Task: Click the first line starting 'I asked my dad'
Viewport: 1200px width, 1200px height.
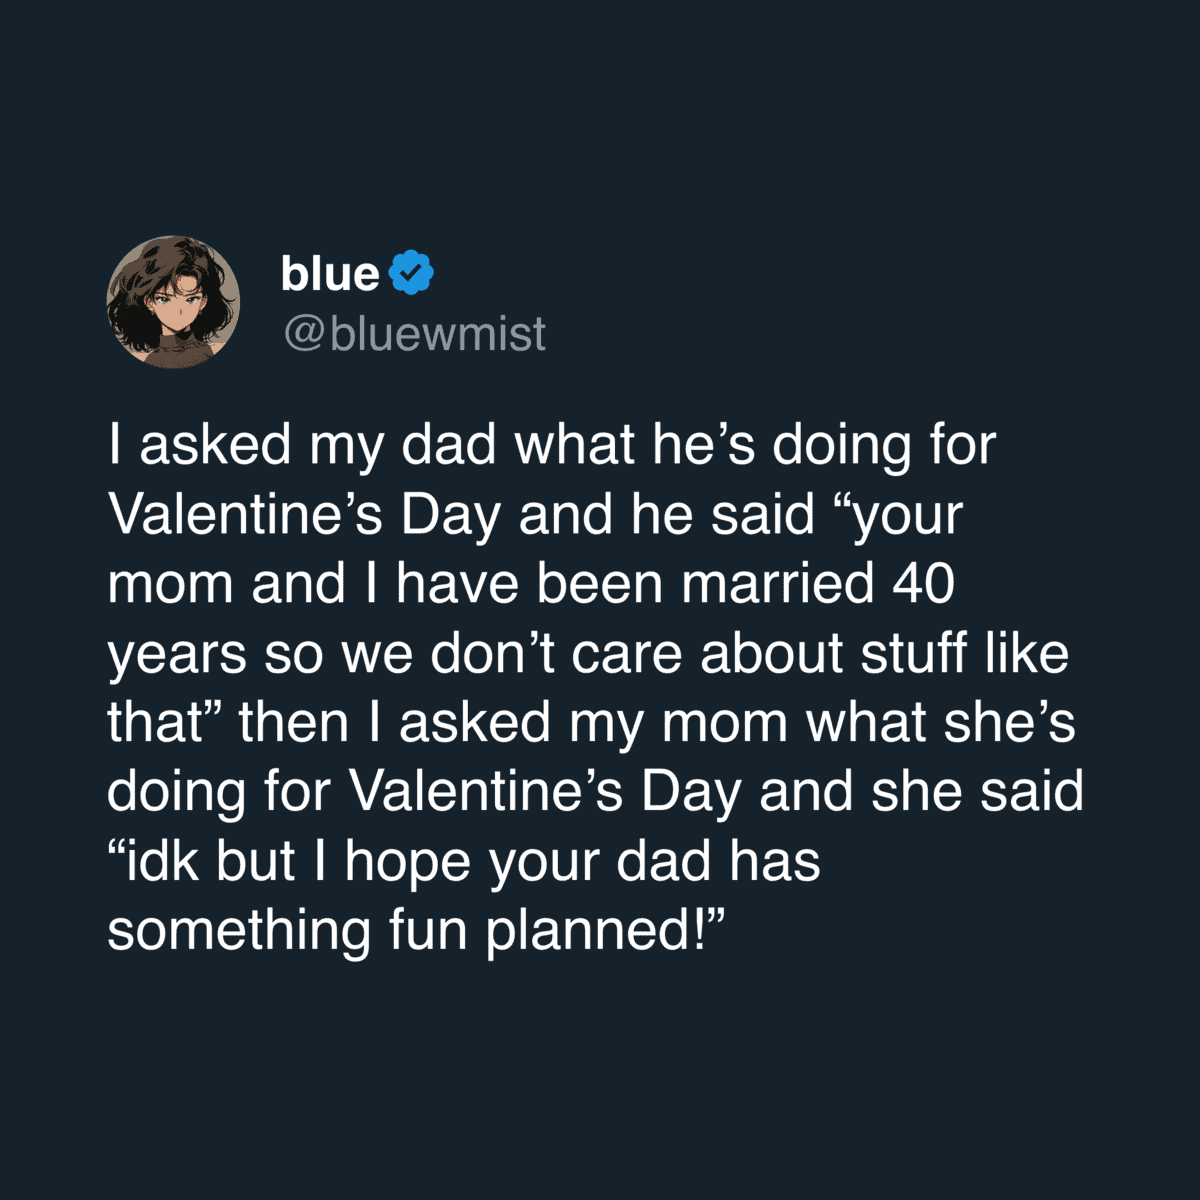Action: [551, 445]
